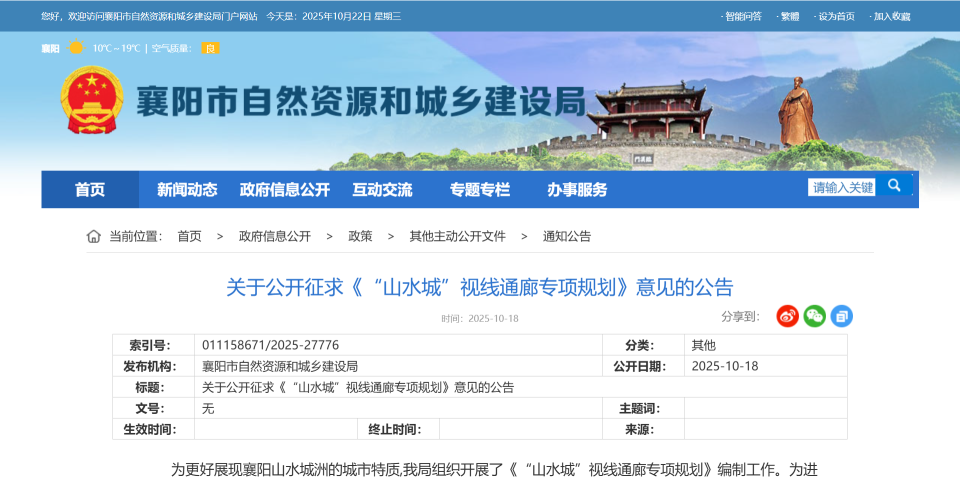Image resolution: width=960 pixels, height=480 pixels.
Task: Open the 政府信息公开 menu
Action: coord(285,190)
